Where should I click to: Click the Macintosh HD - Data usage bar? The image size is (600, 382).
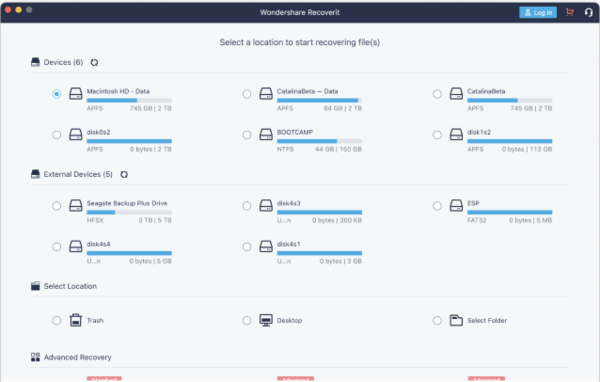[129, 100]
